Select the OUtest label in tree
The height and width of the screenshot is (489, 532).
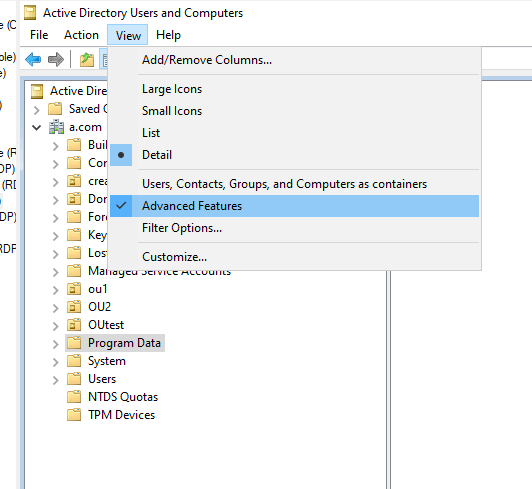pos(106,325)
